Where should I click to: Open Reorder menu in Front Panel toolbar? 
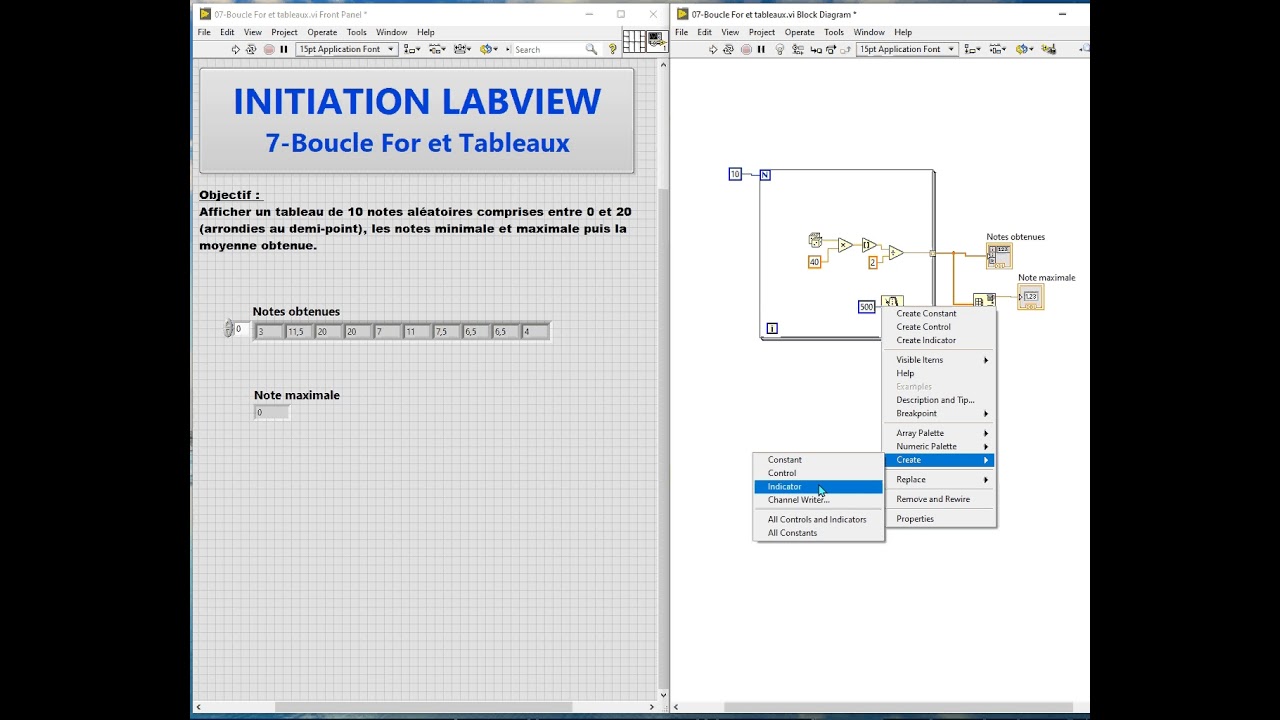click(x=488, y=49)
